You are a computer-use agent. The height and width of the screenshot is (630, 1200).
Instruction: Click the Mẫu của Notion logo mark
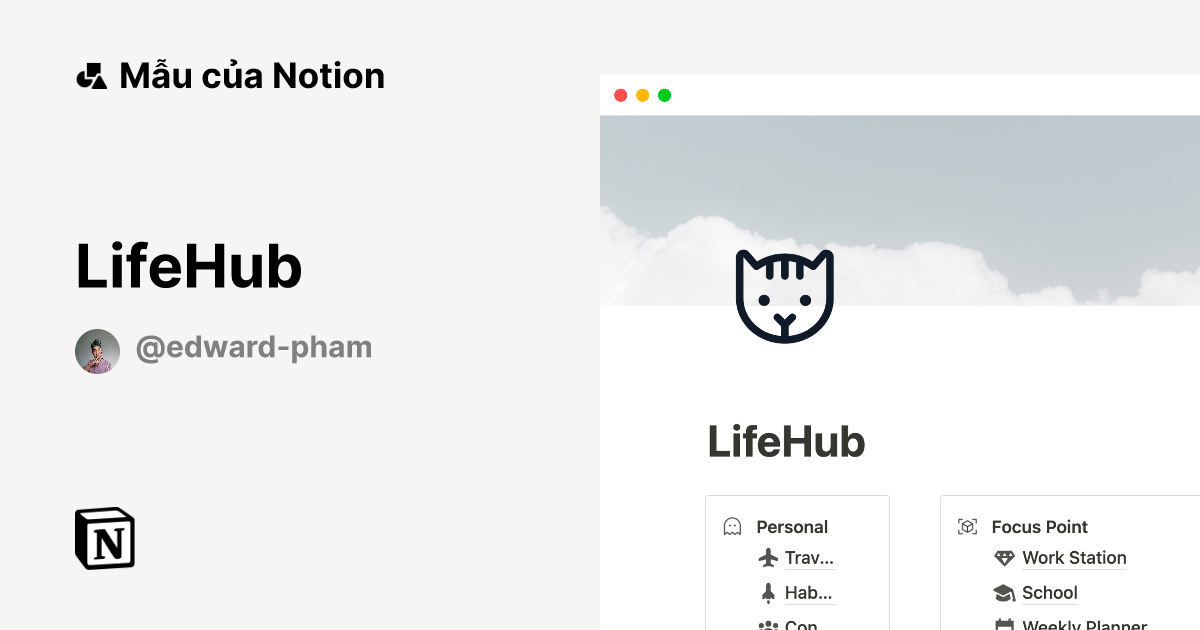91,74
